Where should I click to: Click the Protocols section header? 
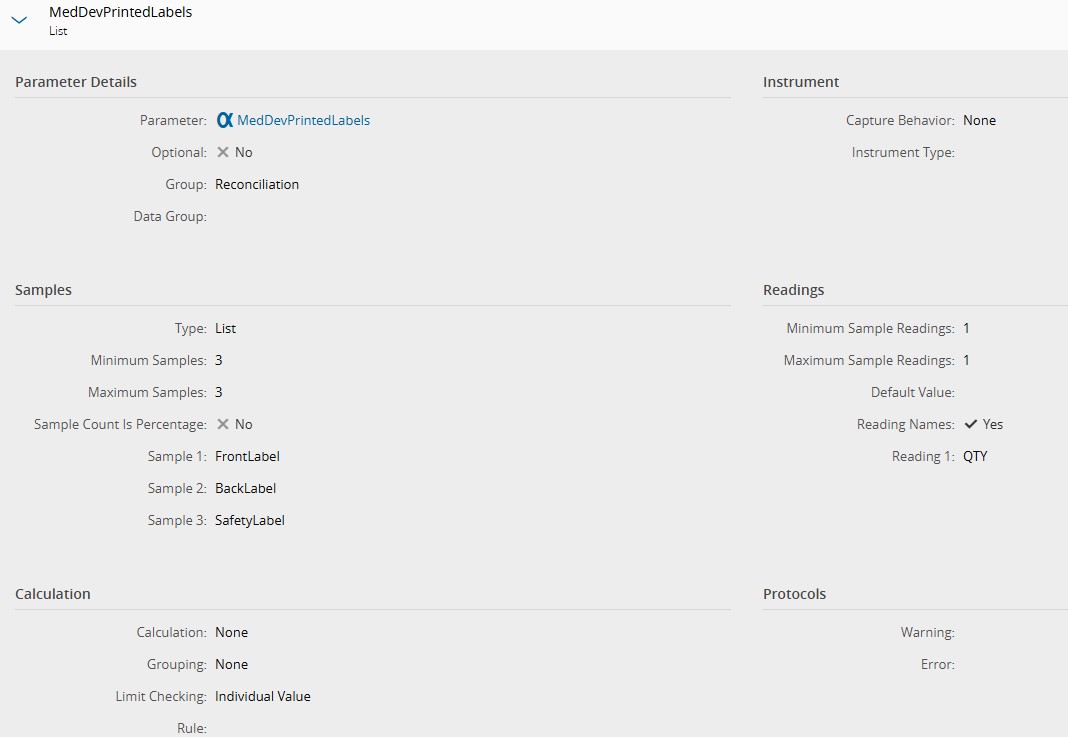[x=794, y=594]
